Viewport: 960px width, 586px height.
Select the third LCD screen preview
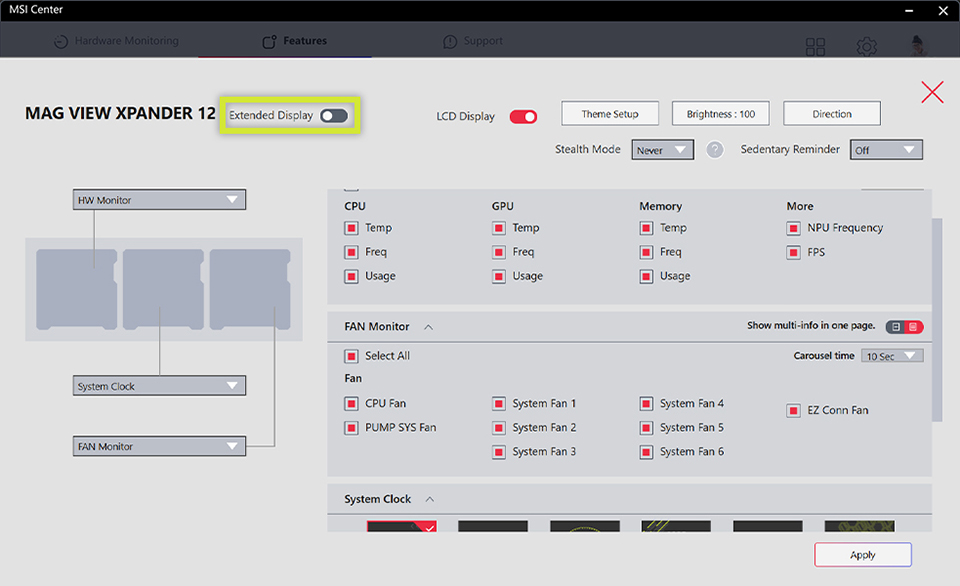click(x=250, y=289)
